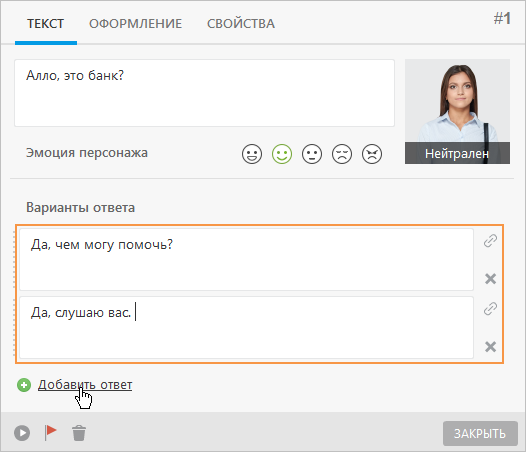Delete the 'Да, чем могу помочь?' answer
526x452 pixels.
click(x=490, y=279)
